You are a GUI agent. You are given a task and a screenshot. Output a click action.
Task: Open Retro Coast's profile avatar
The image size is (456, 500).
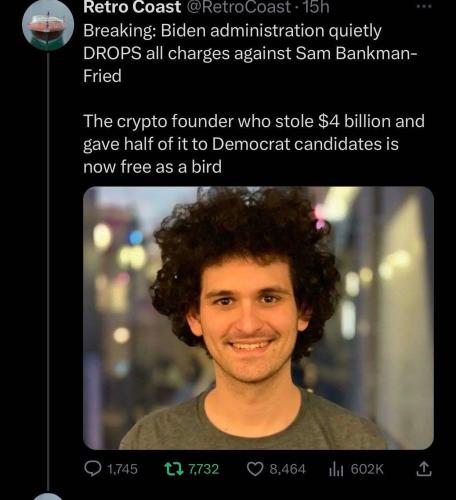48,25
